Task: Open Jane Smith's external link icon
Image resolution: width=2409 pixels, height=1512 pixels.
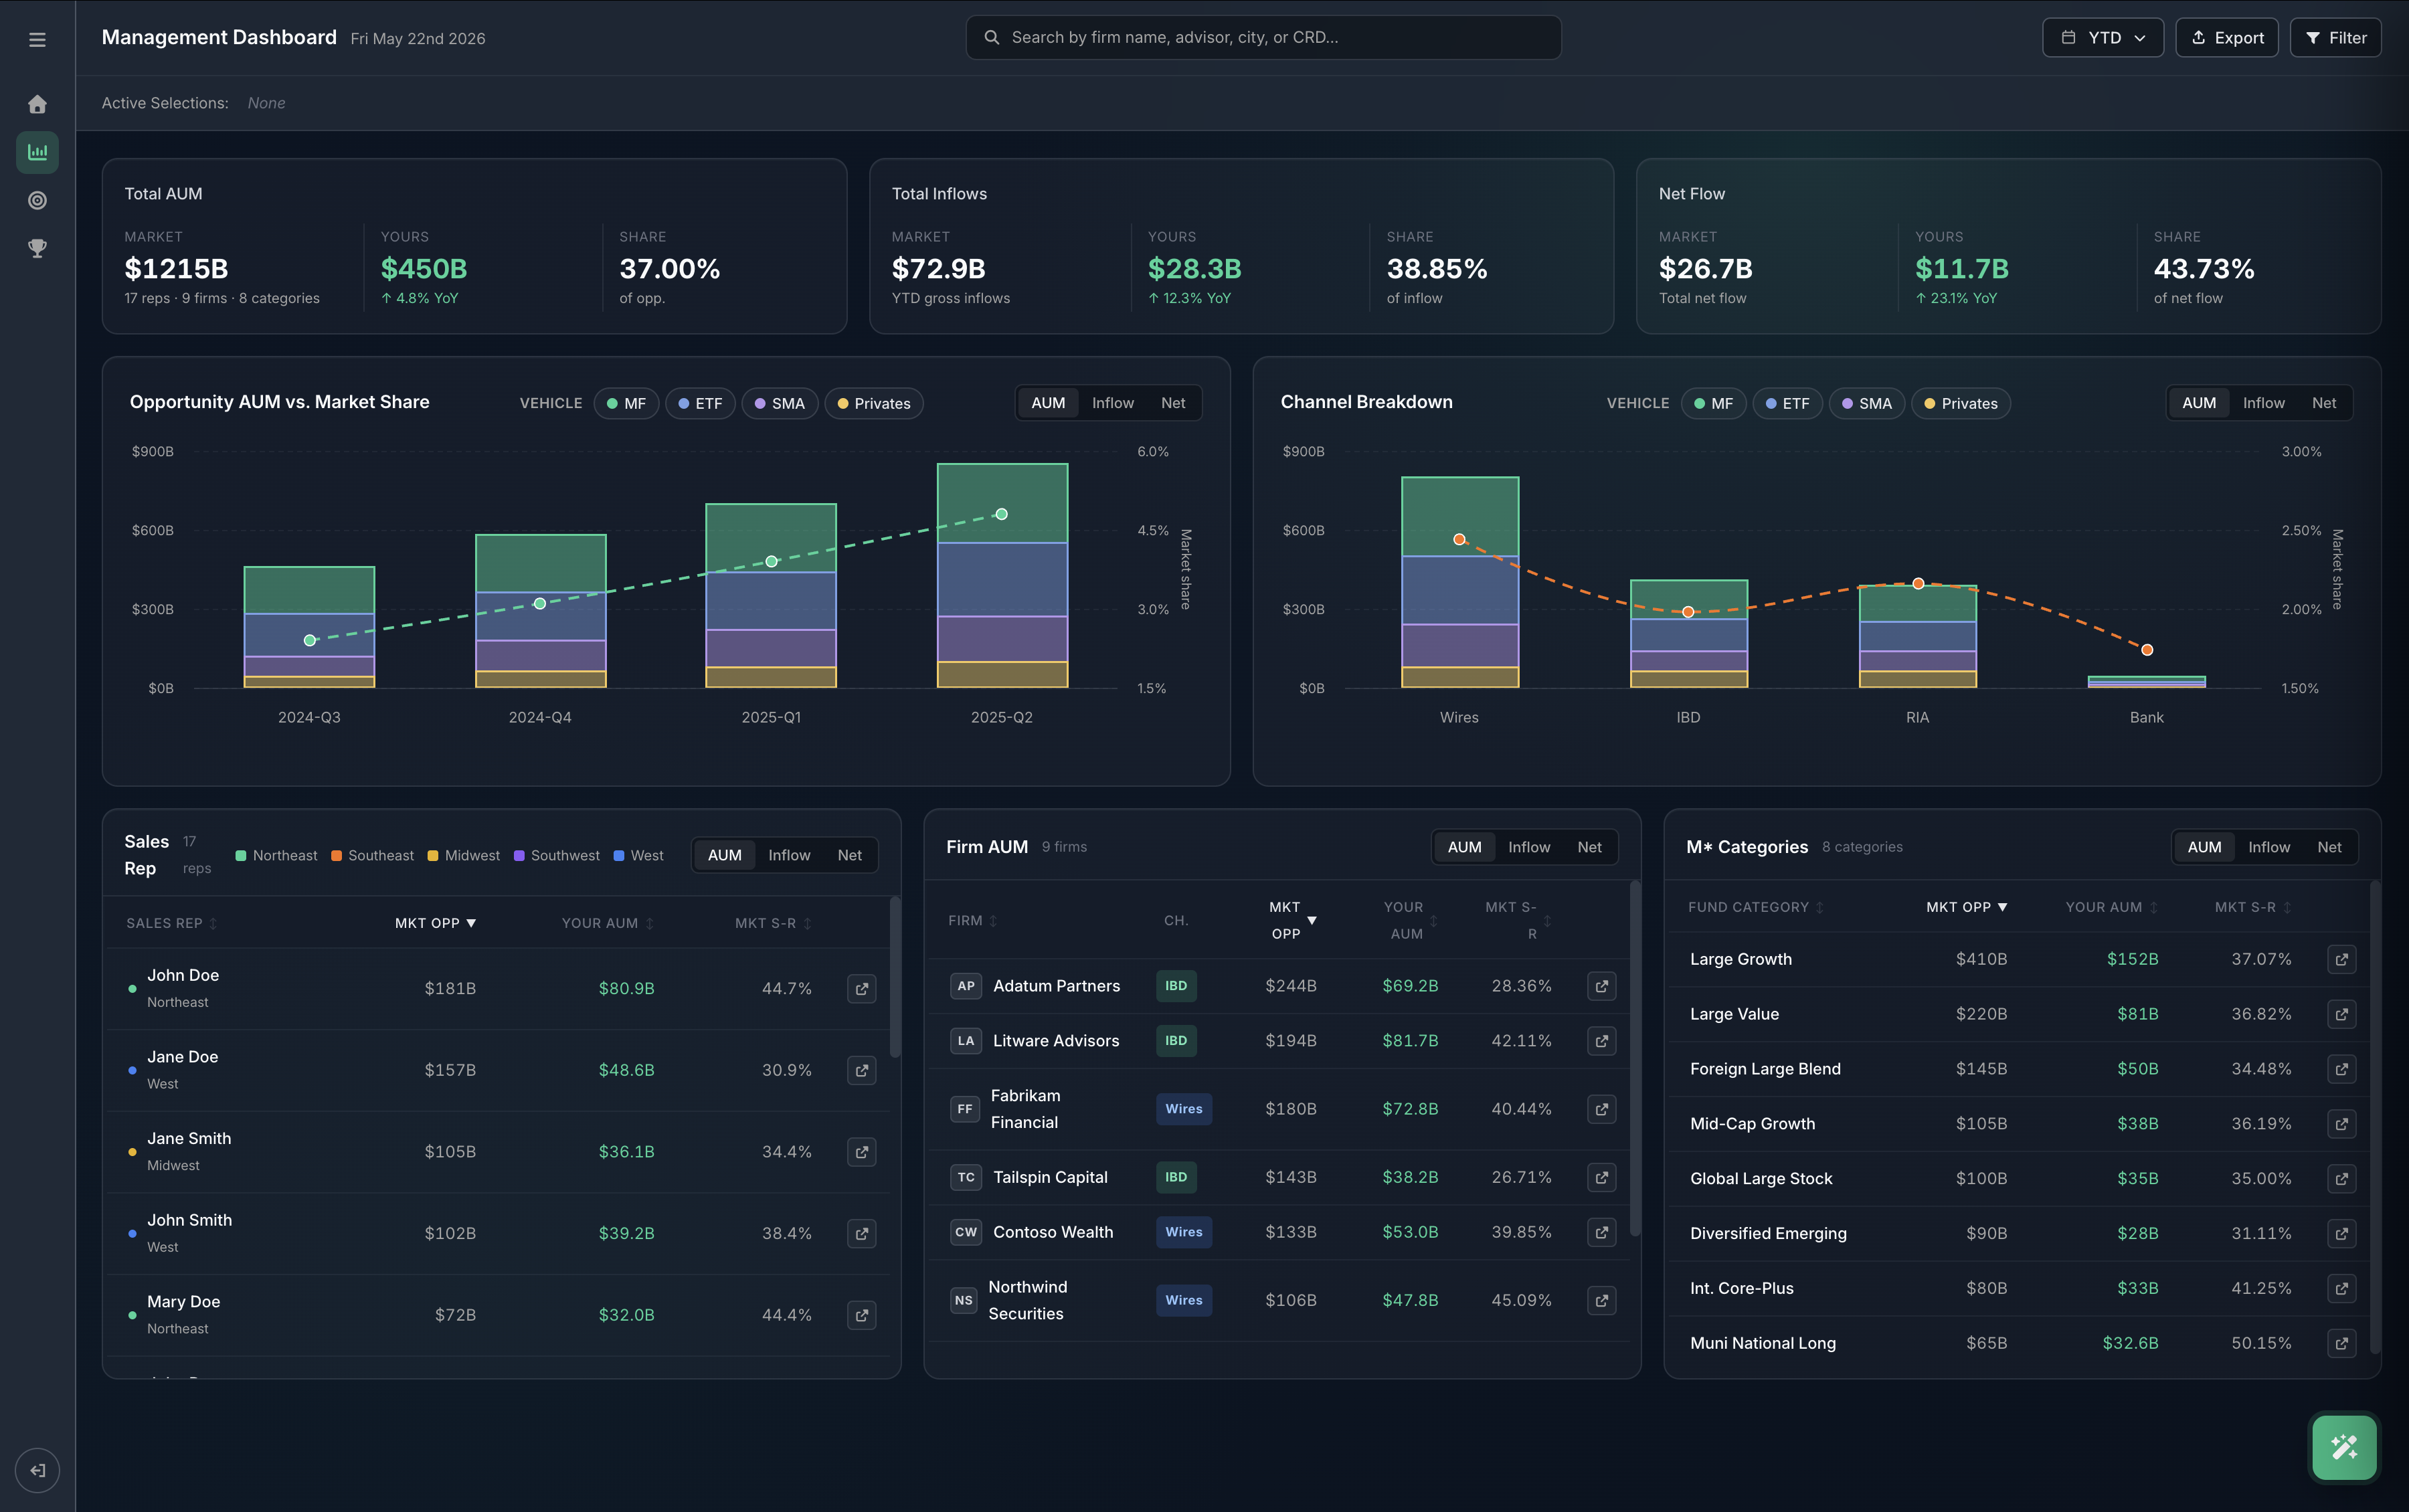Action: point(861,1152)
